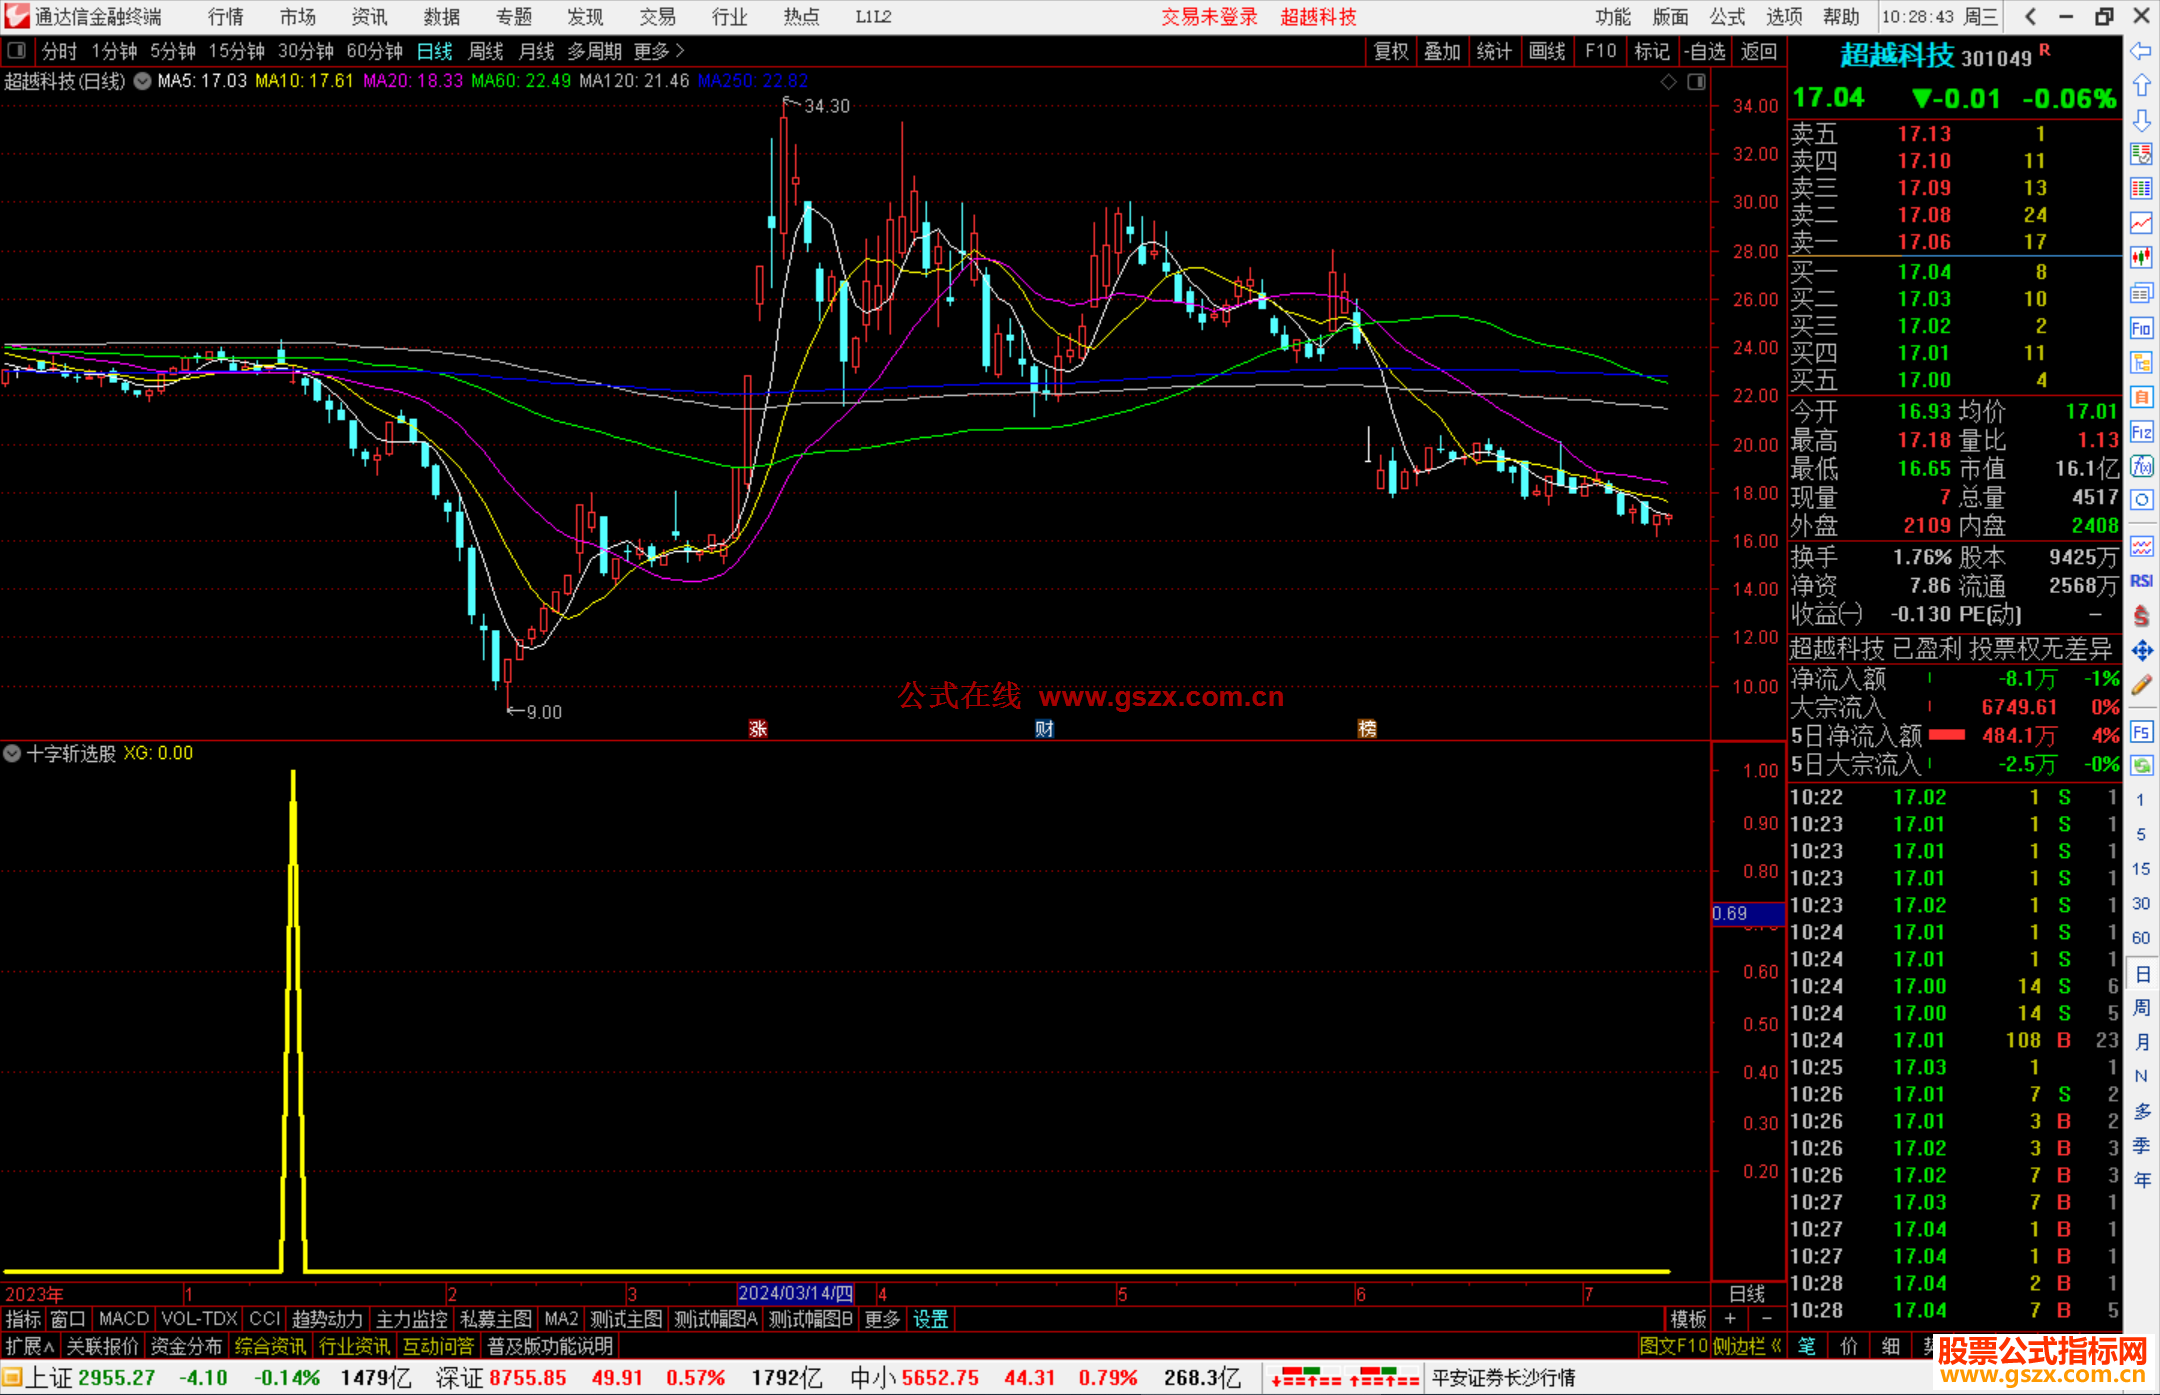Image resolution: width=2160 pixels, height=1395 pixels.
Task: Toggle the panel layout icon left of 分时
Action: 17,51
